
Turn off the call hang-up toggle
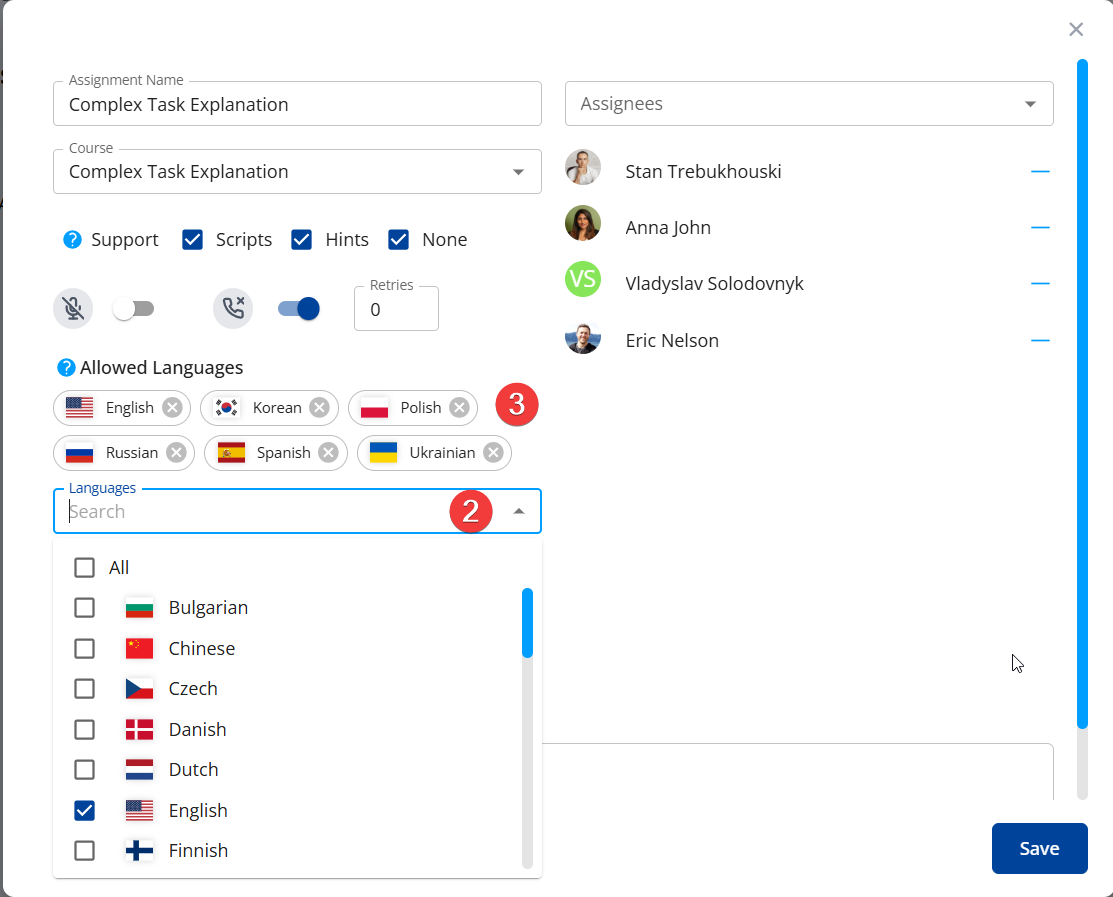pos(298,309)
